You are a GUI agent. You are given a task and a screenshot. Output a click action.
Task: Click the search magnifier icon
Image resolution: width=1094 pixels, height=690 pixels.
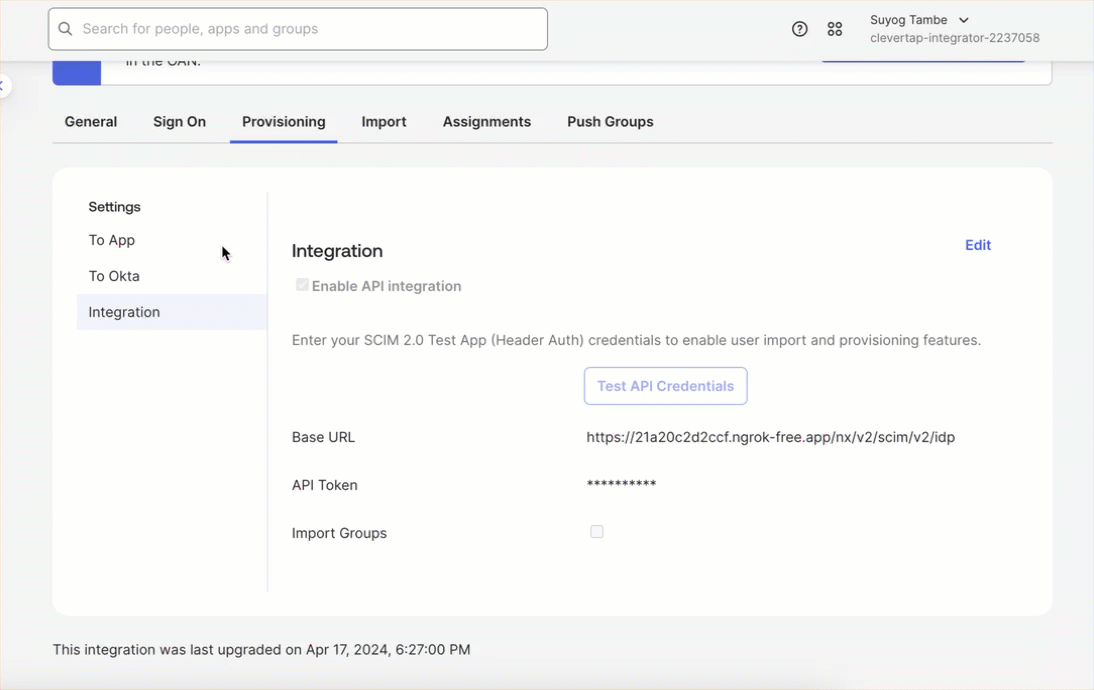(65, 28)
